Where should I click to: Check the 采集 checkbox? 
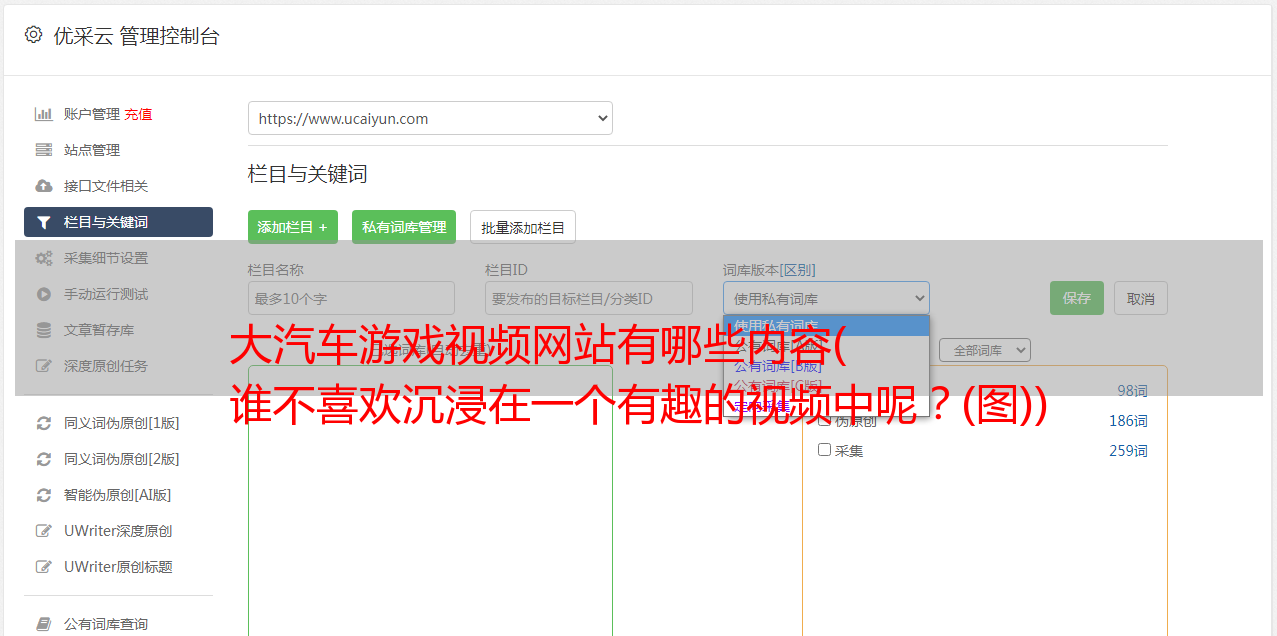point(825,450)
